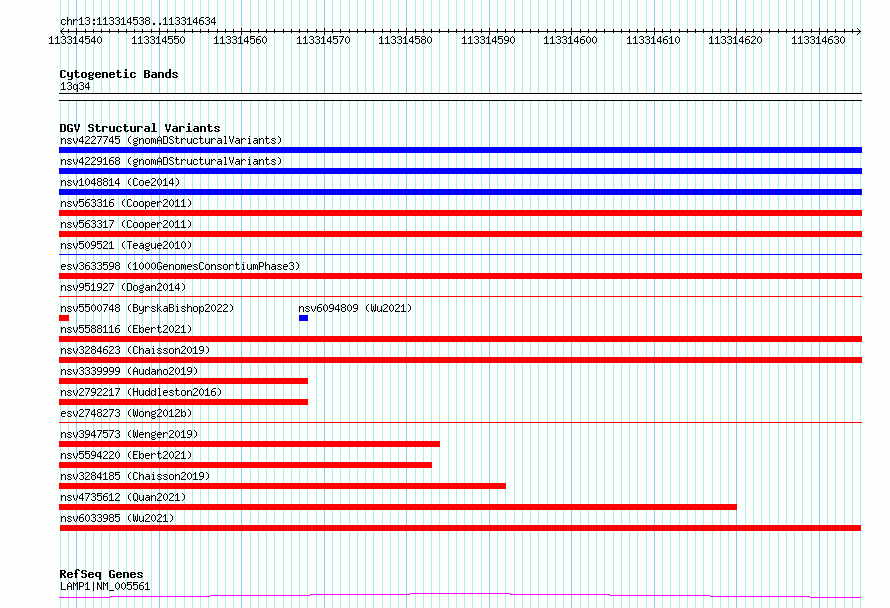This screenshot has height=608, width=890.
Task: Click ruler position 113314570
Action: (324, 40)
